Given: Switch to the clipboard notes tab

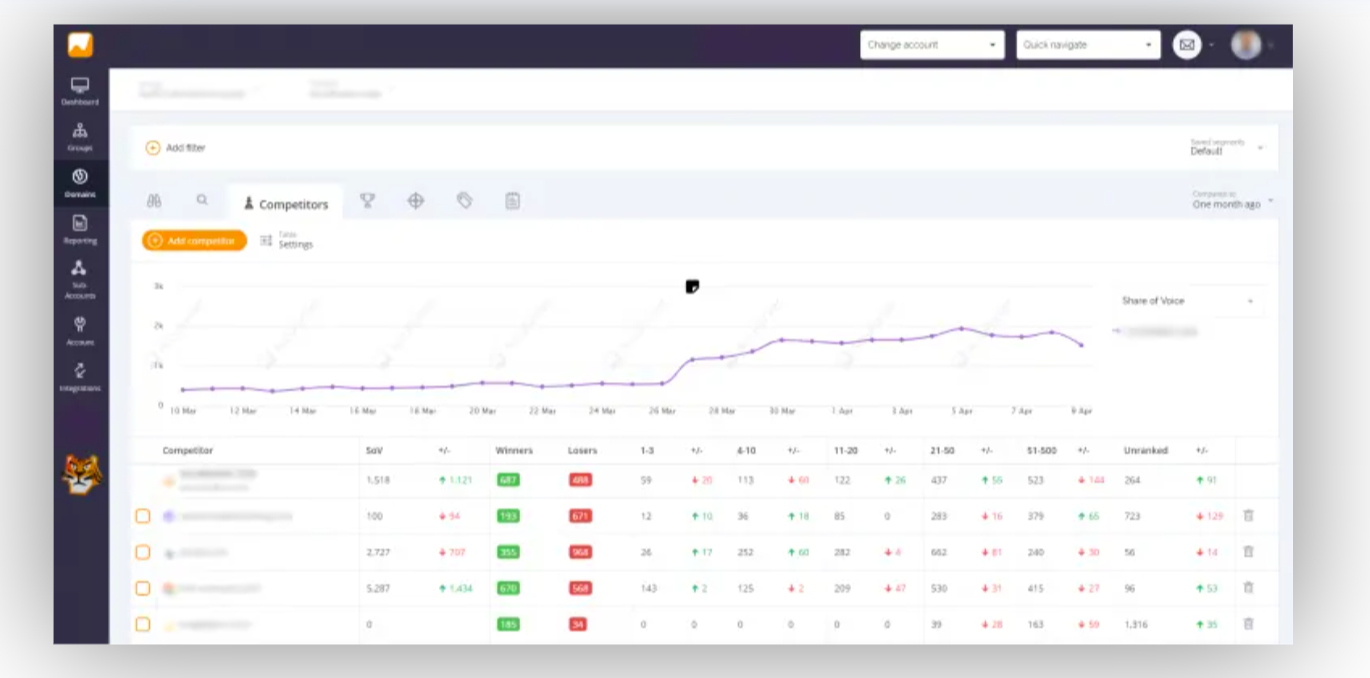Looking at the screenshot, I should [512, 201].
